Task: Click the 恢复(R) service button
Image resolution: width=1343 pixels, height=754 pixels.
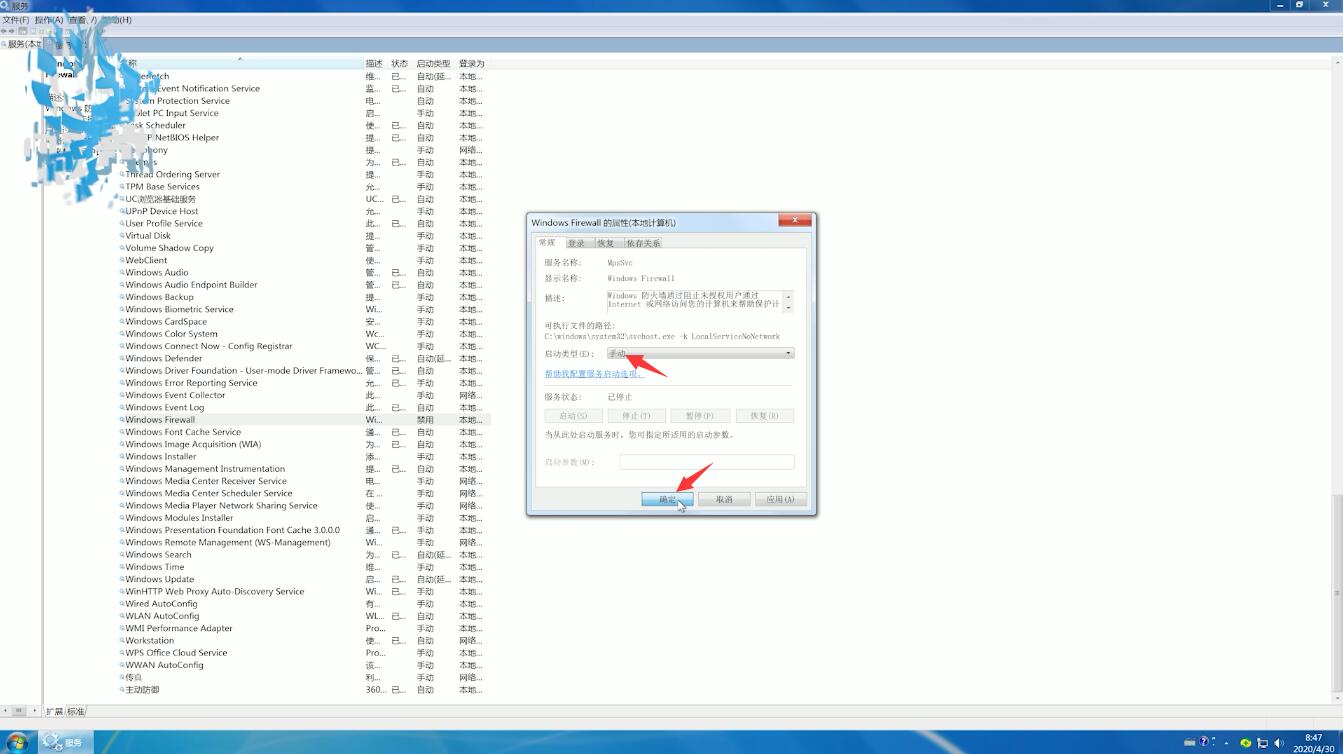Action: (x=765, y=416)
